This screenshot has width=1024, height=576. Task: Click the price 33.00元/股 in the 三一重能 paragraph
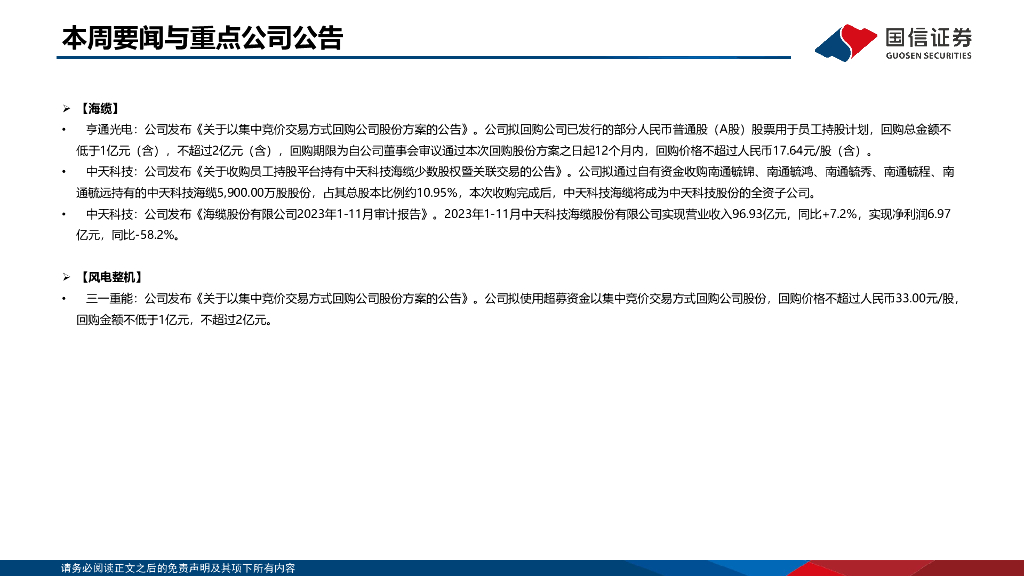925,298
